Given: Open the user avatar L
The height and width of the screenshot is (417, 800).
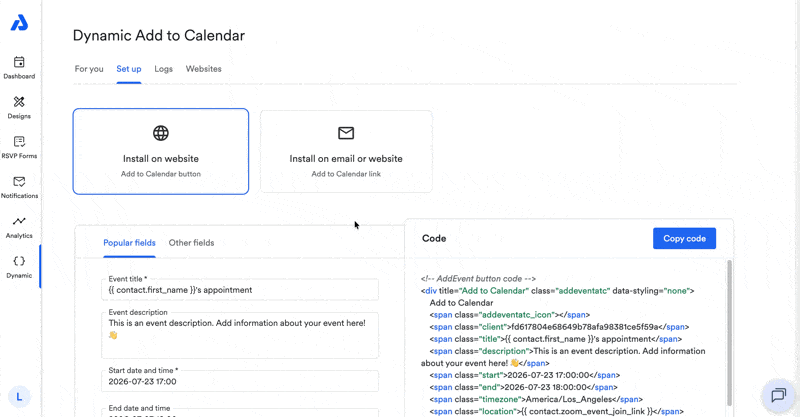Looking at the screenshot, I should tap(19, 397).
